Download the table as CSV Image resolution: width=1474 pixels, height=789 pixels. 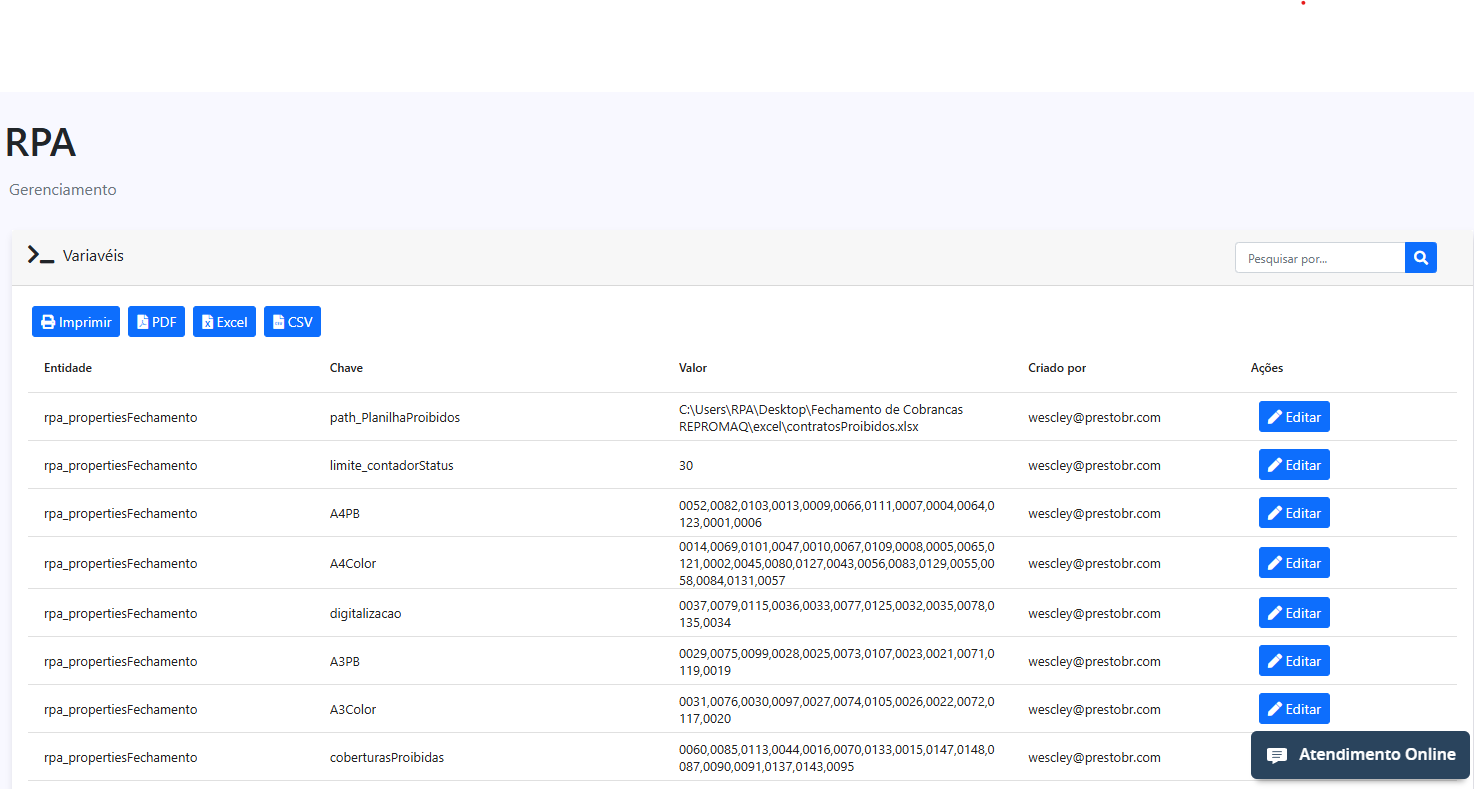coord(292,322)
